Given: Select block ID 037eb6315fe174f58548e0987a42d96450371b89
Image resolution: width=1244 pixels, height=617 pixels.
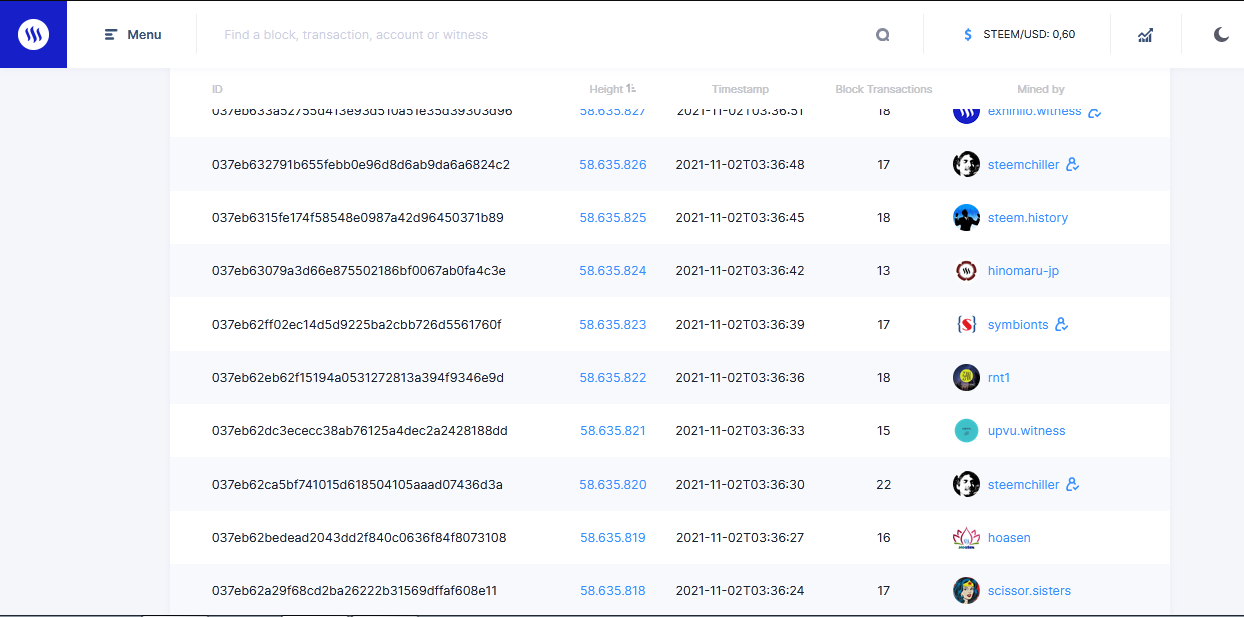Looking at the screenshot, I should (358, 218).
